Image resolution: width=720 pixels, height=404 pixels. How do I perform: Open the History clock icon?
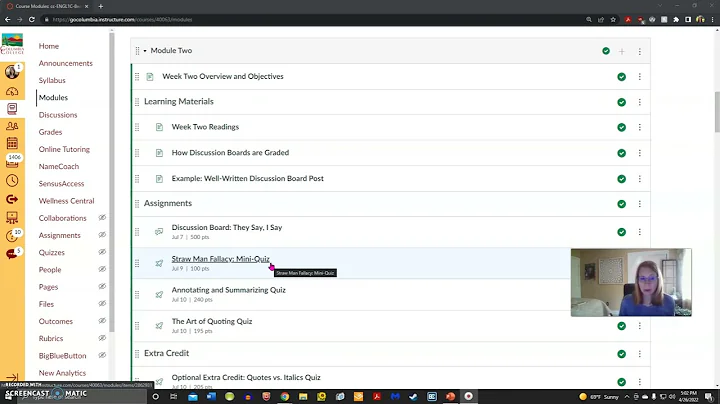[x=12, y=180]
